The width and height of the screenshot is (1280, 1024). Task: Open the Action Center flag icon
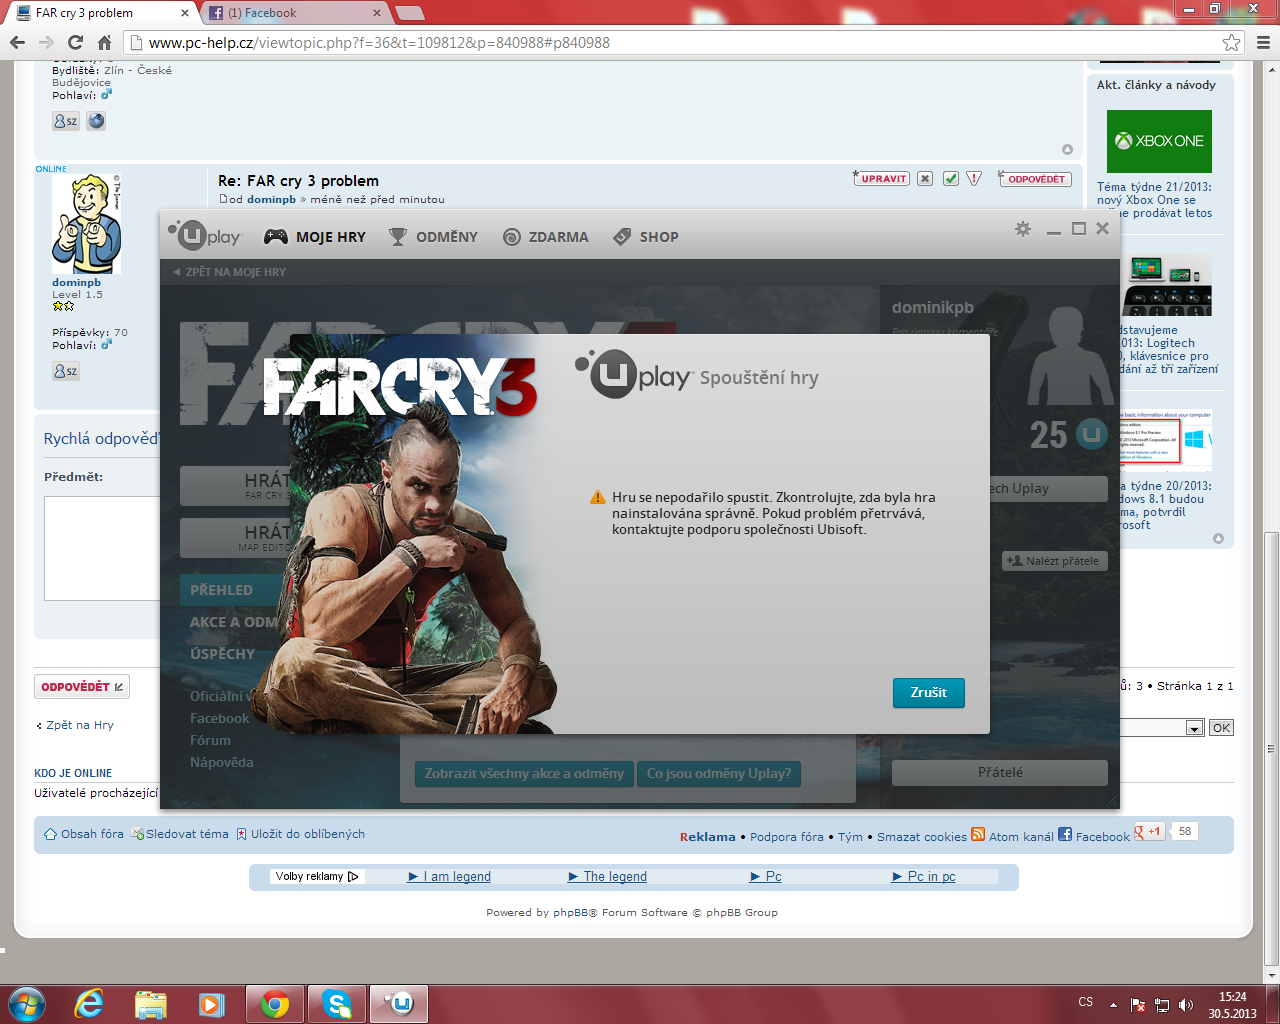tap(1138, 1005)
